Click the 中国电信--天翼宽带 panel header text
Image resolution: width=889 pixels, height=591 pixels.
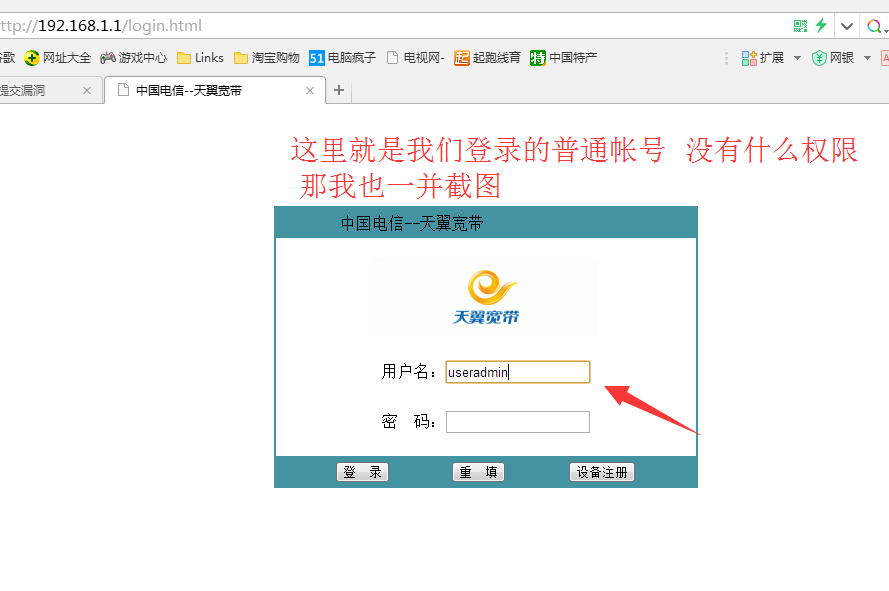412,223
